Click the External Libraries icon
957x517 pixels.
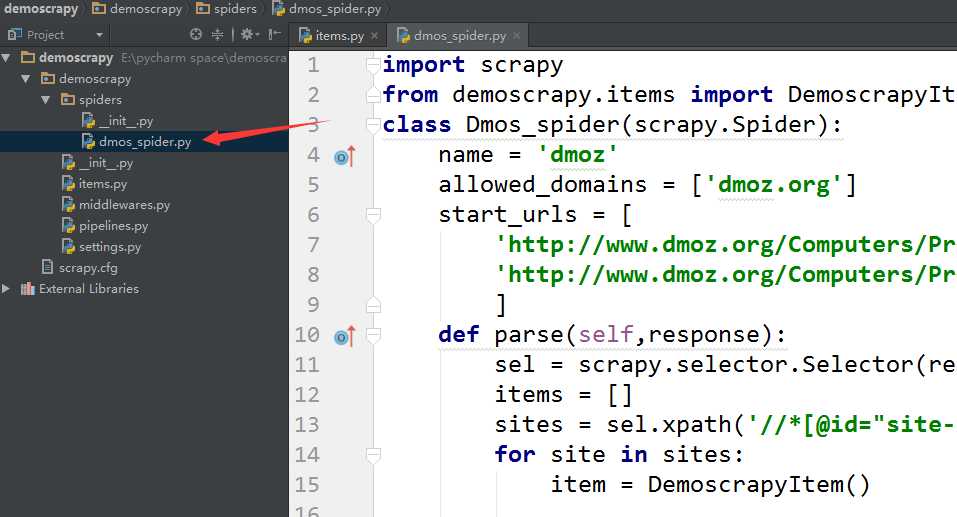pos(27,289)
